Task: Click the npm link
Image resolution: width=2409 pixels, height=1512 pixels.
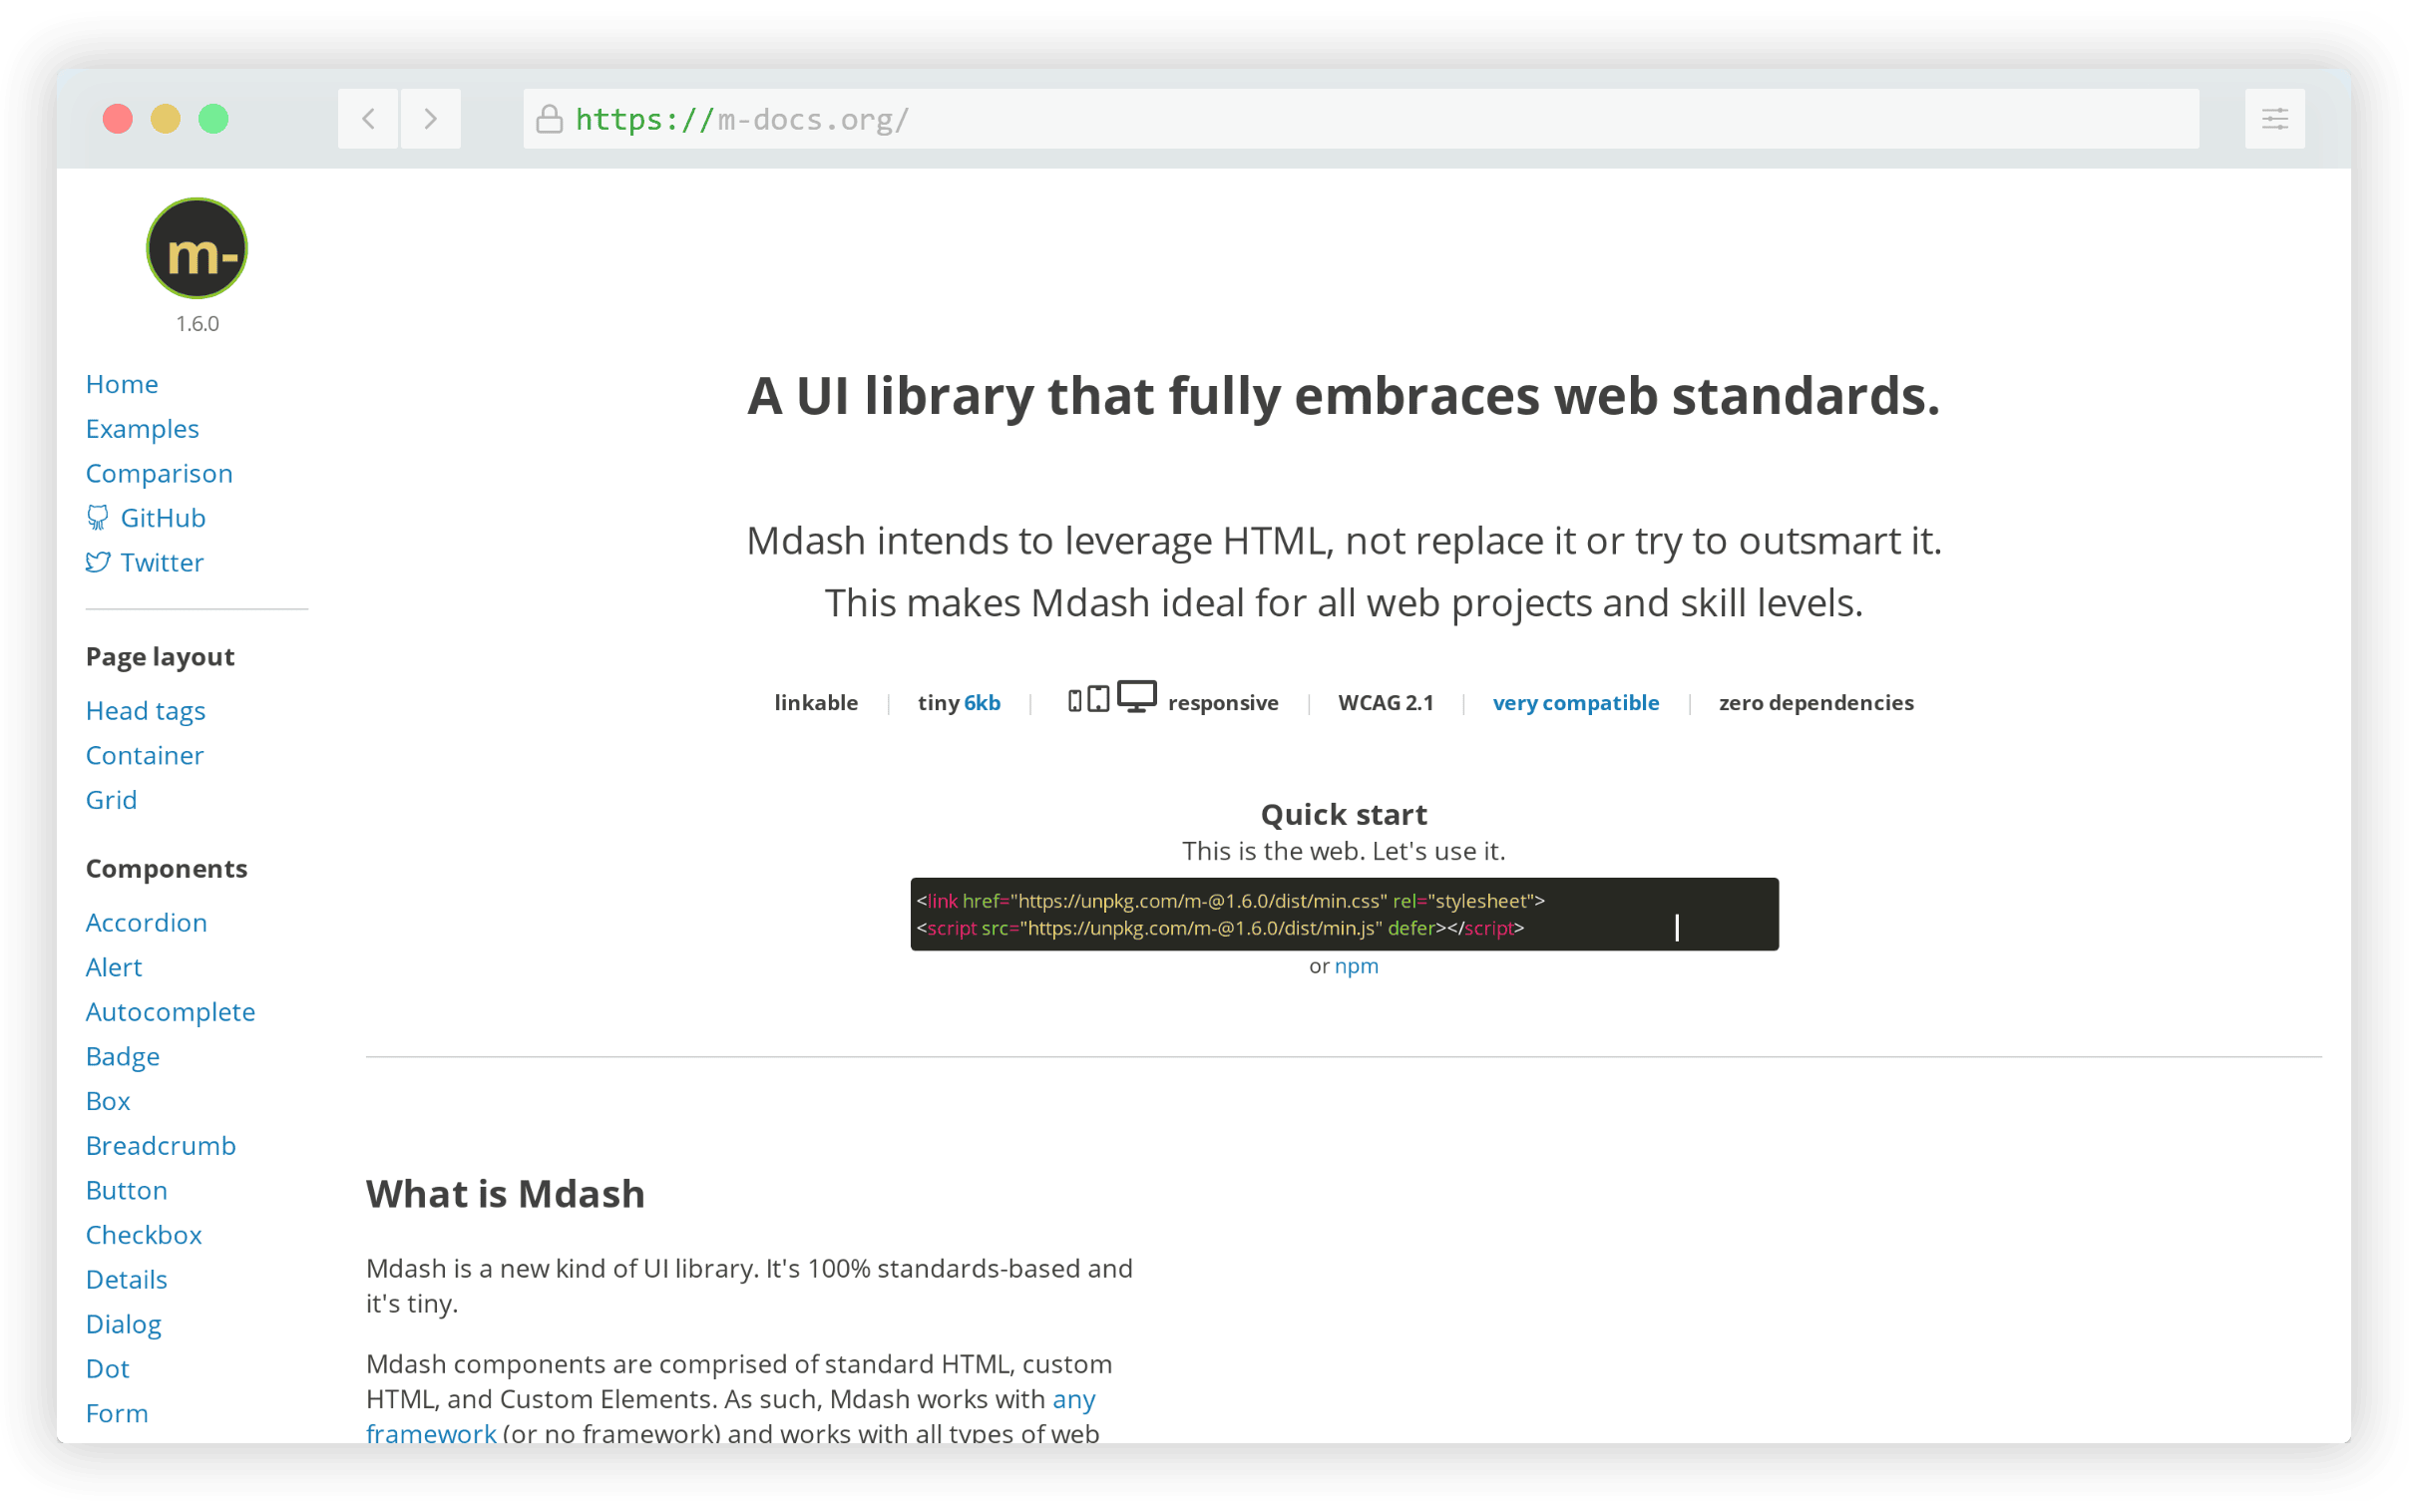Action: [x=1356, y=966]
